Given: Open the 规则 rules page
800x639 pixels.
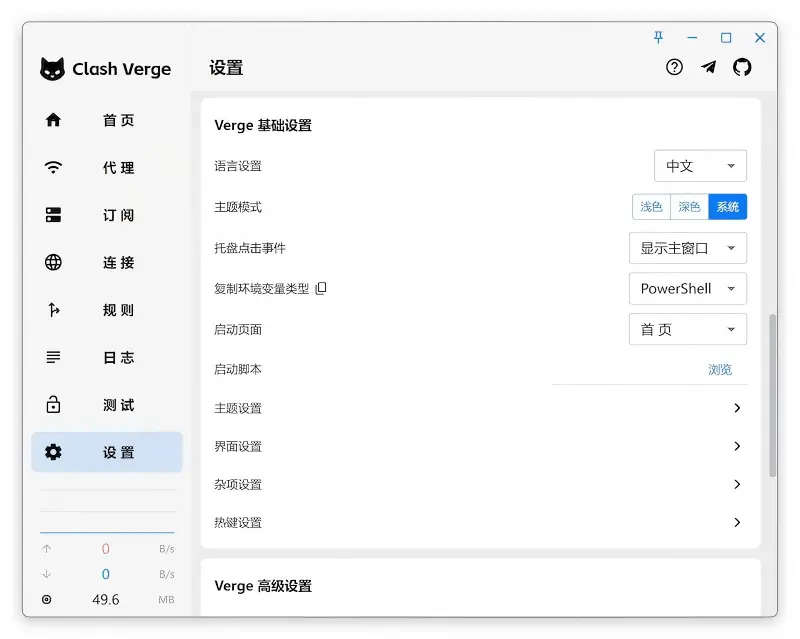Looking at the screenshot, I should (x=107, y=310).
